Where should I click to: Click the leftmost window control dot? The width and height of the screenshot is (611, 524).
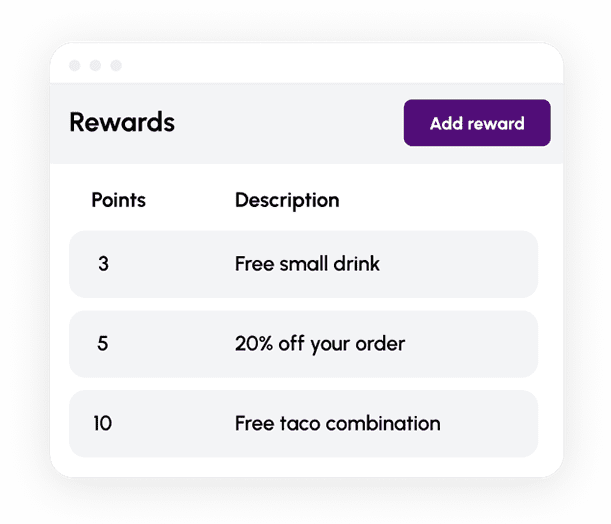[x=74, y=65]
